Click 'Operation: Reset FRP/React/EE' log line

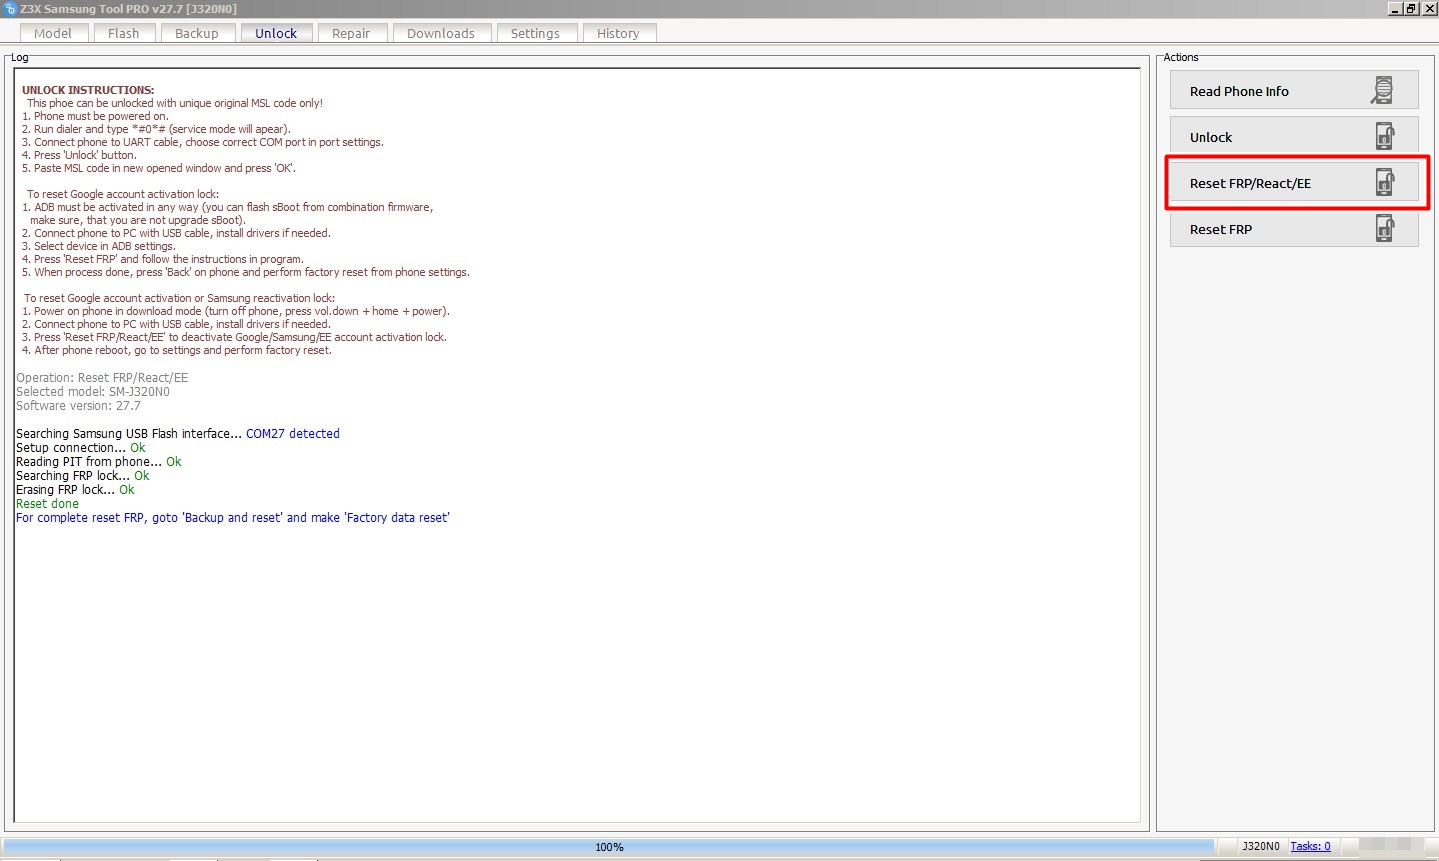pos(102,378)
